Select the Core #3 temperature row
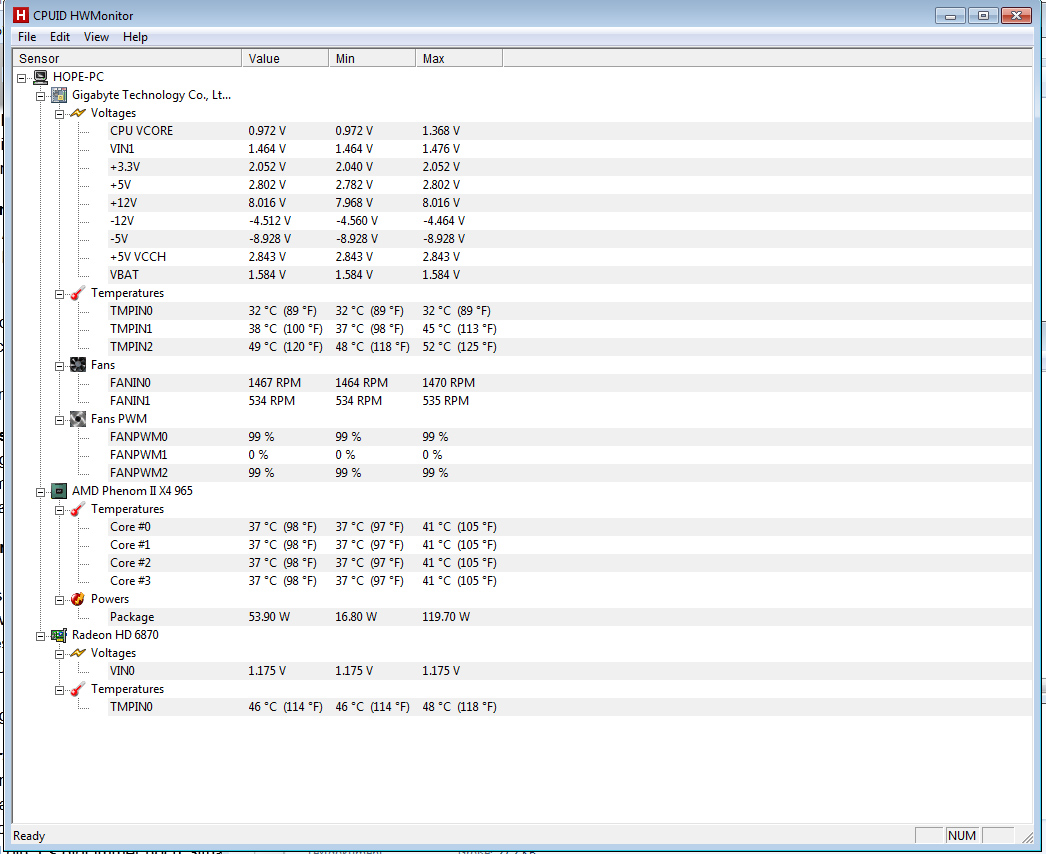The image size is (1046, 854). 570,581
